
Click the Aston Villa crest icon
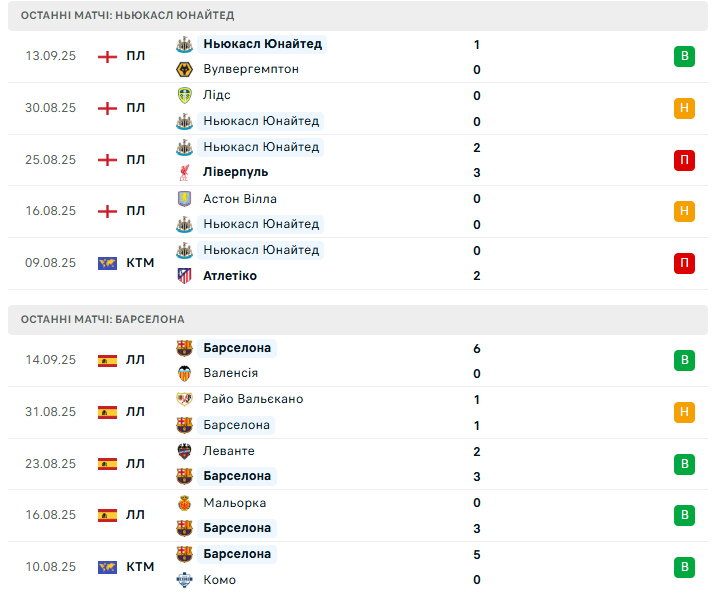point(184,199)
